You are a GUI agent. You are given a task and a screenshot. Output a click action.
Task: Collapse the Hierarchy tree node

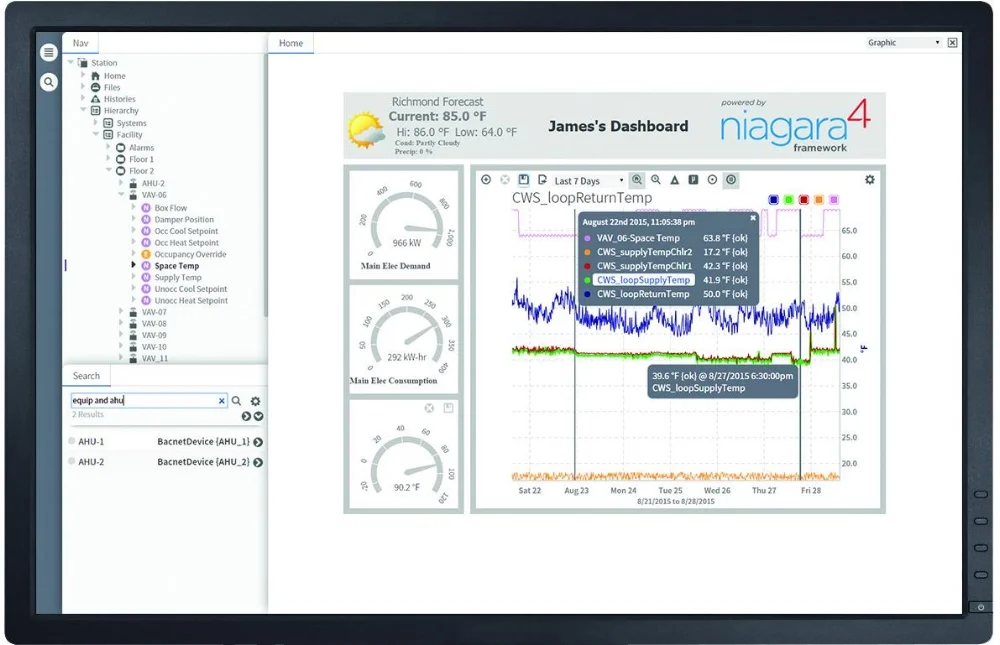coord(83,110)
